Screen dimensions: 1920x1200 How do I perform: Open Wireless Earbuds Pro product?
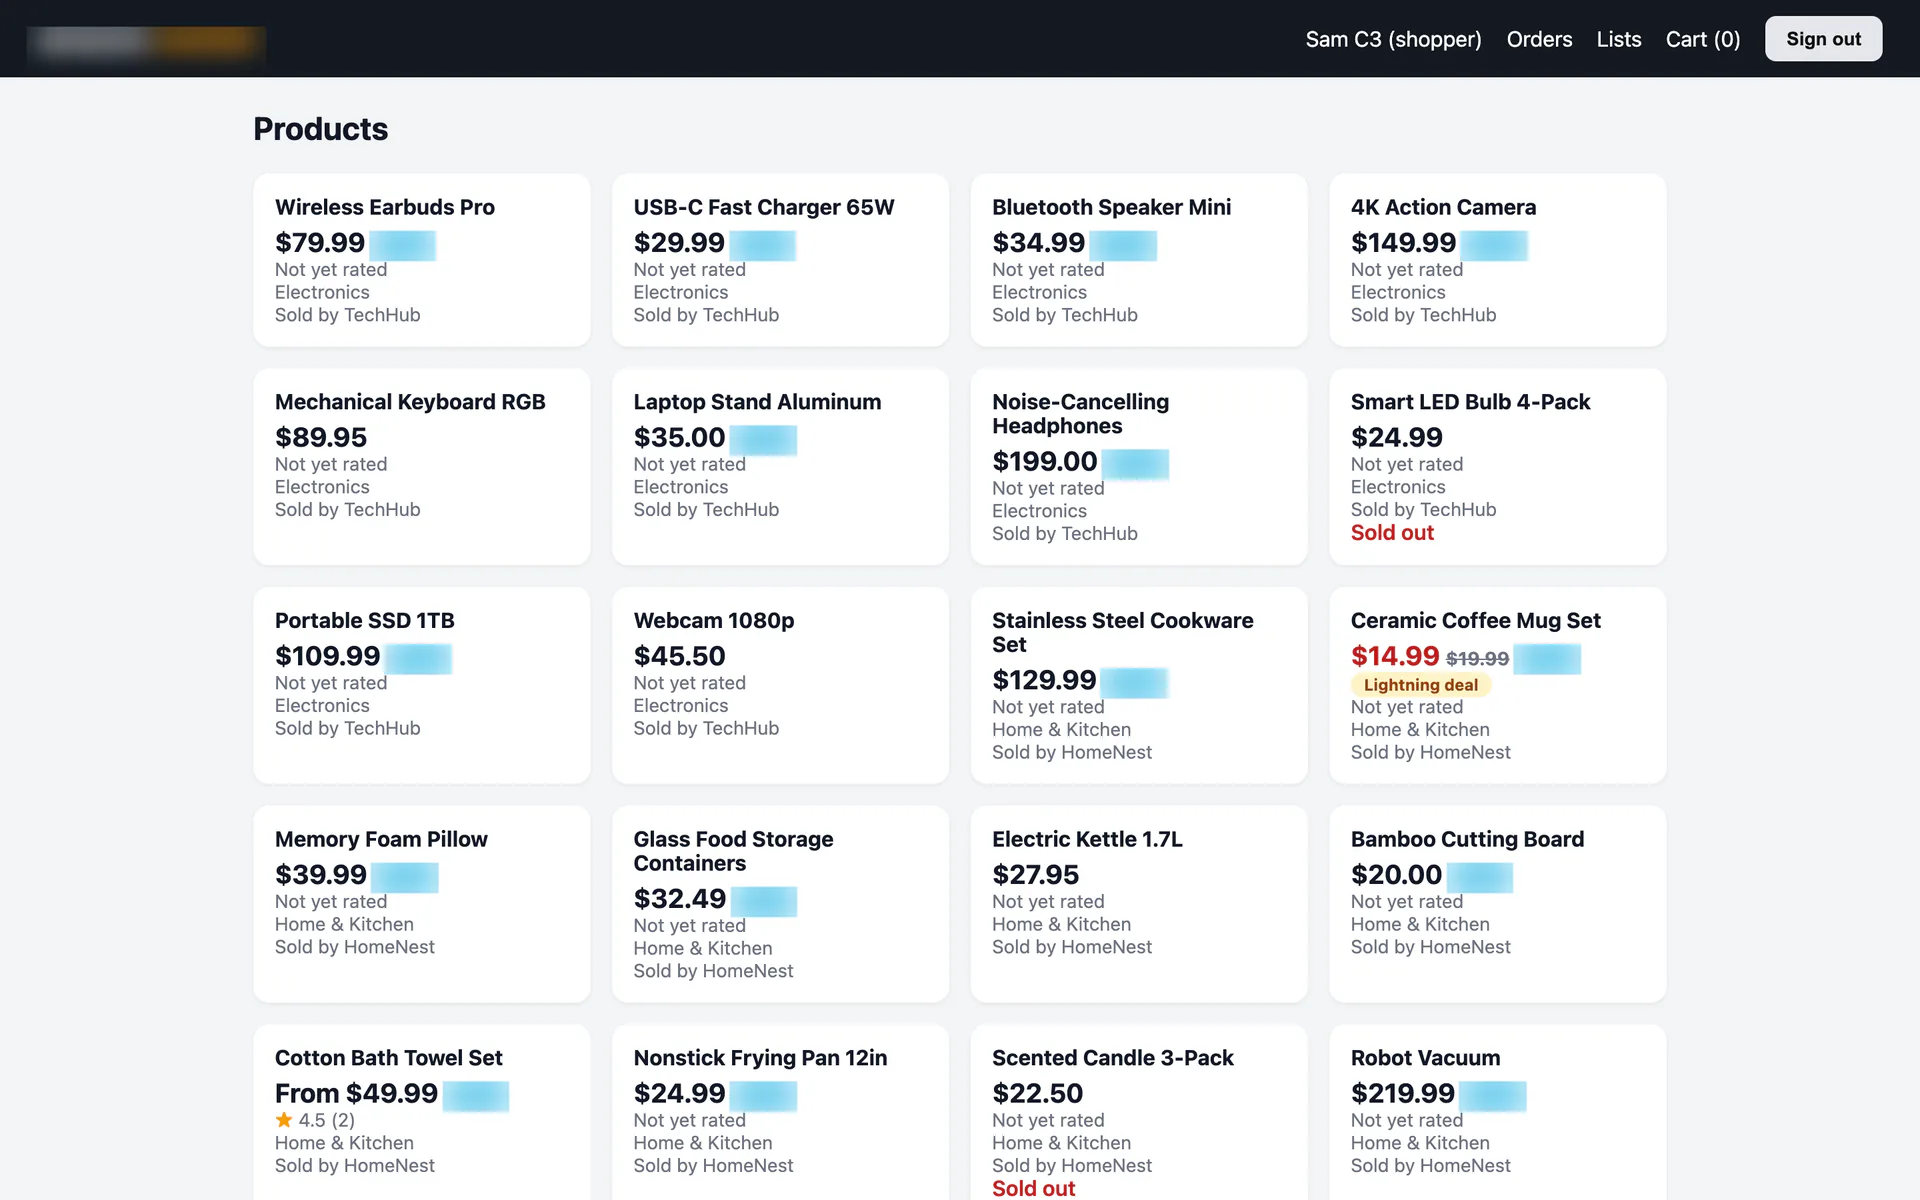tap(385, 207)
